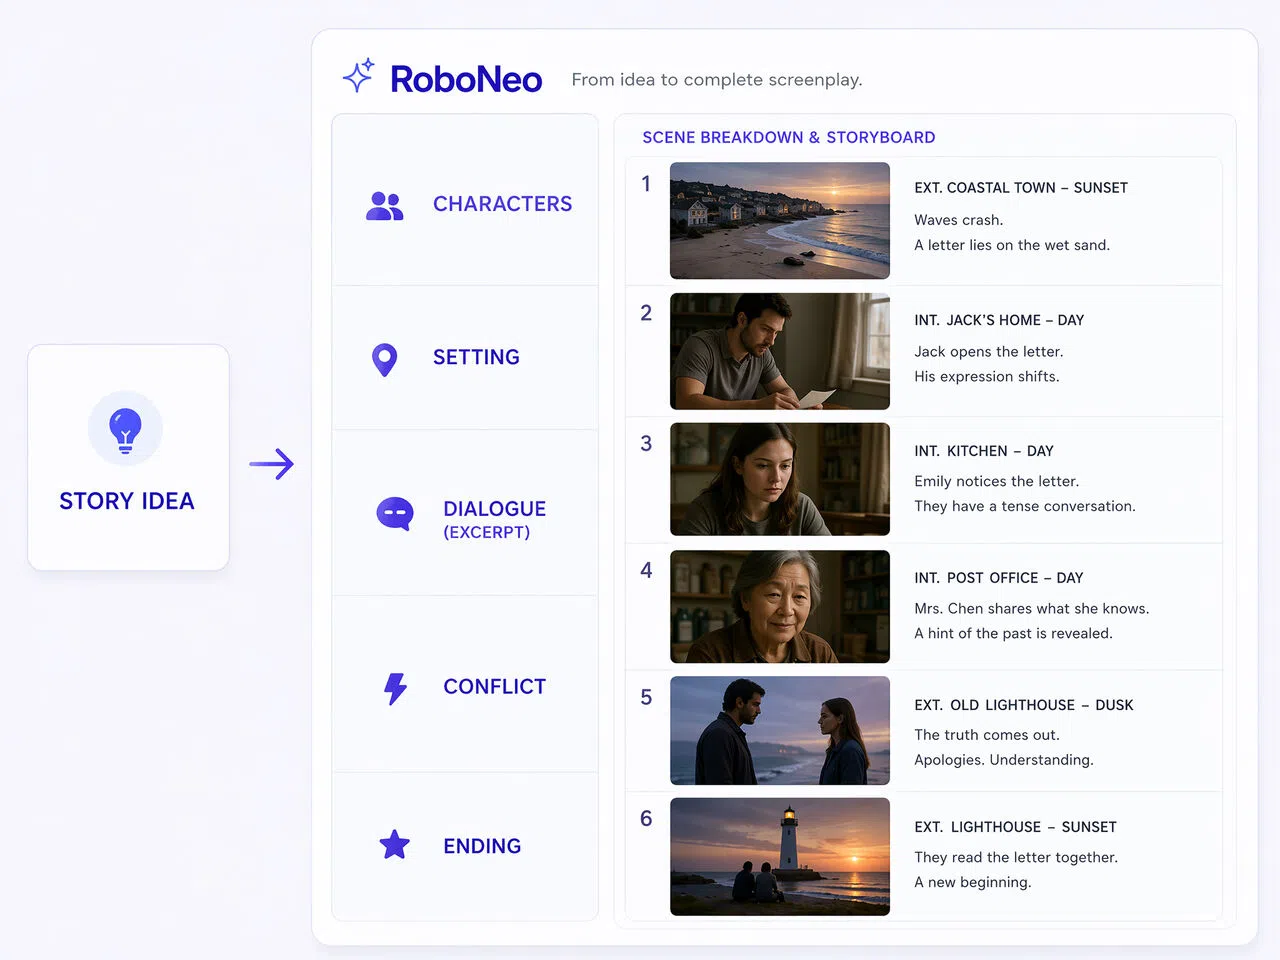
Task: Select the STORY IDEA label
Action: pos(127,501)
